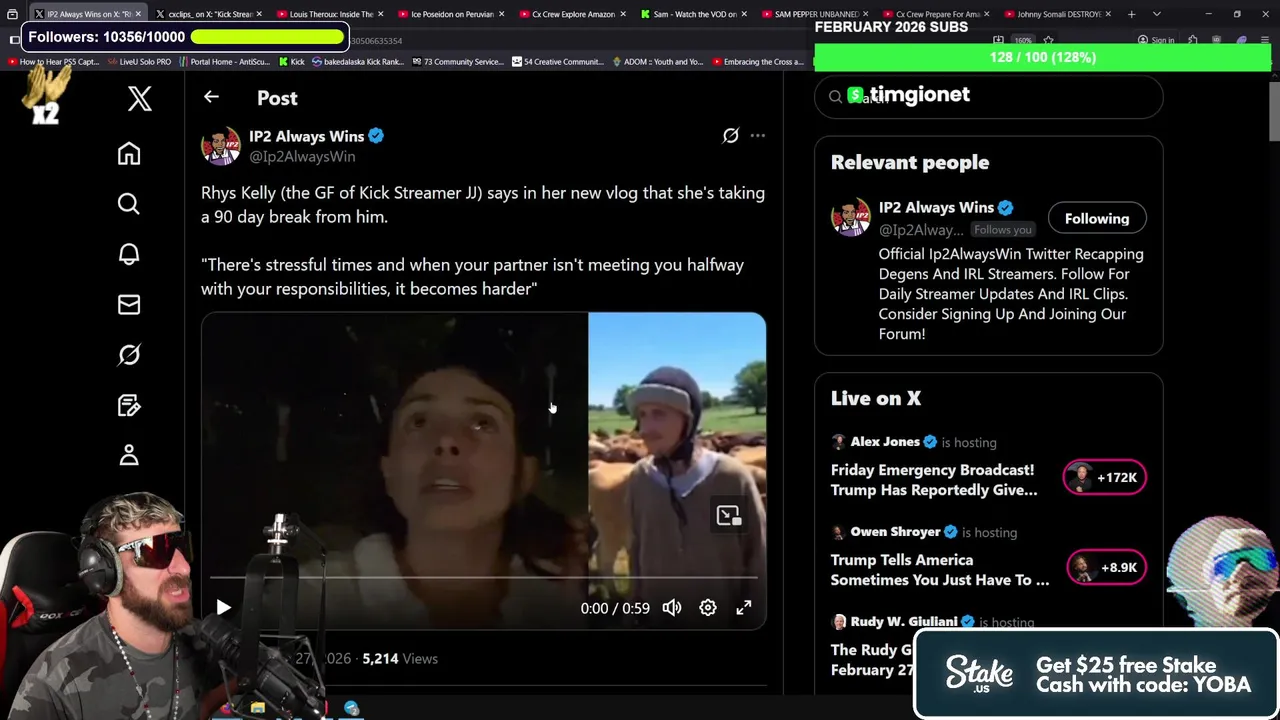The width and height of the screenshot is (1280, 720).
Task: Open the tab overview icon at top-left
Action: click(12, 14)
